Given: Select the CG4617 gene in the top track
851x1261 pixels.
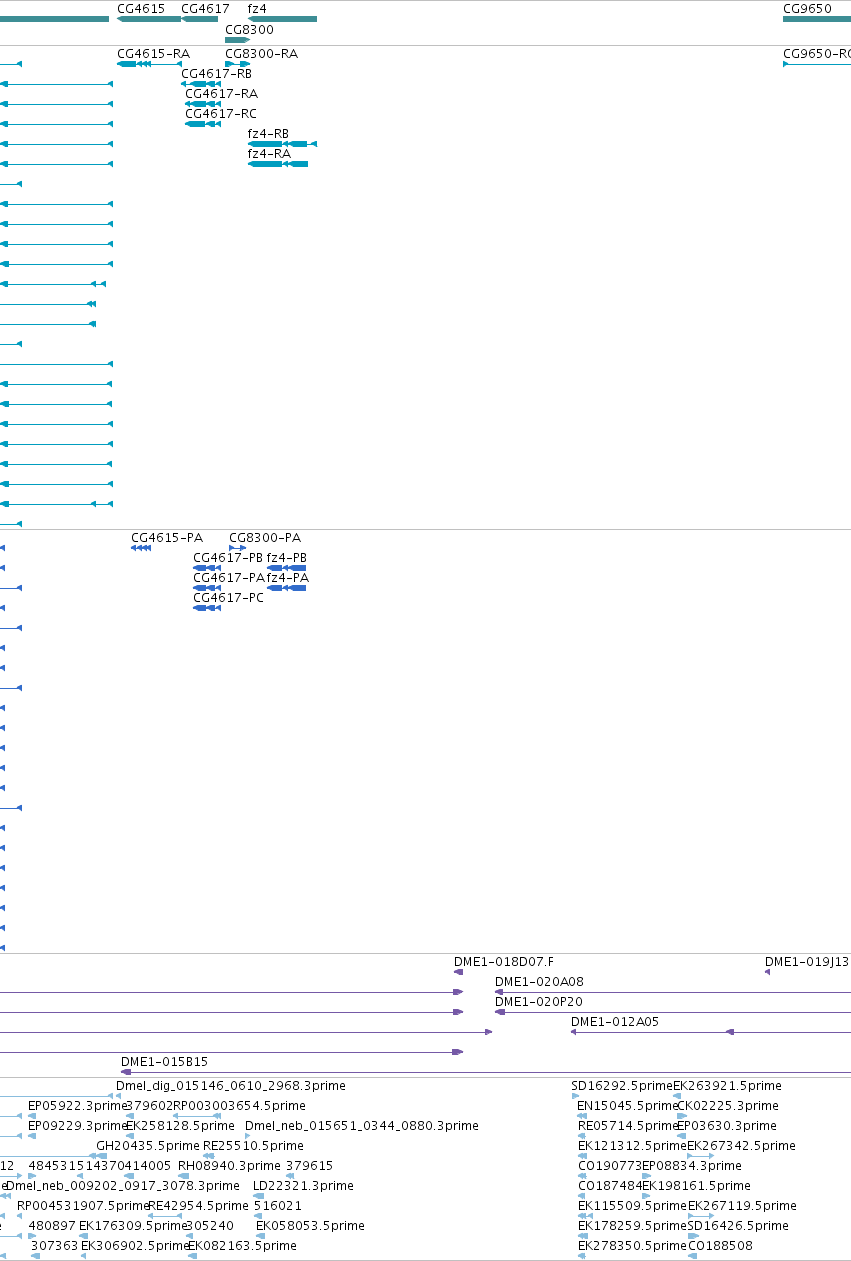Looking at the screenshot, I should click(200, 19).
